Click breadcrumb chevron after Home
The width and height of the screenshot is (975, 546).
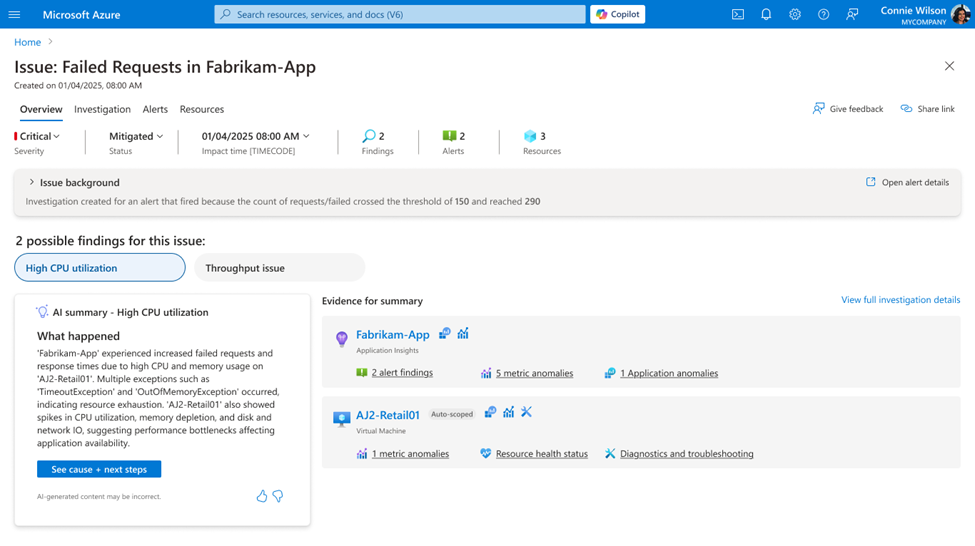coord(51,42)
